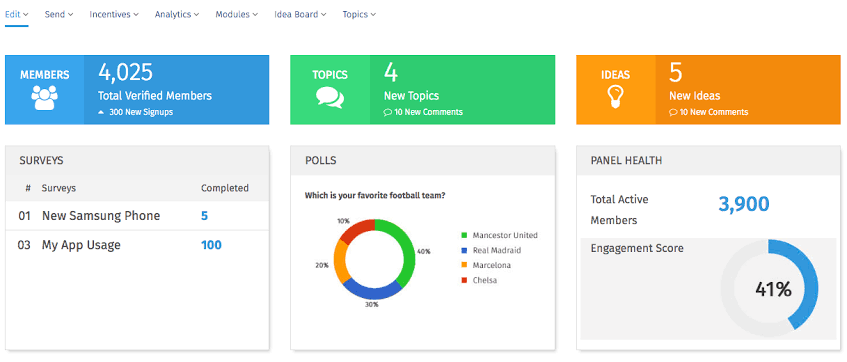Click the blue Real Madraid legend swatch
Viewport: 847px width, 362px height.
464,251
